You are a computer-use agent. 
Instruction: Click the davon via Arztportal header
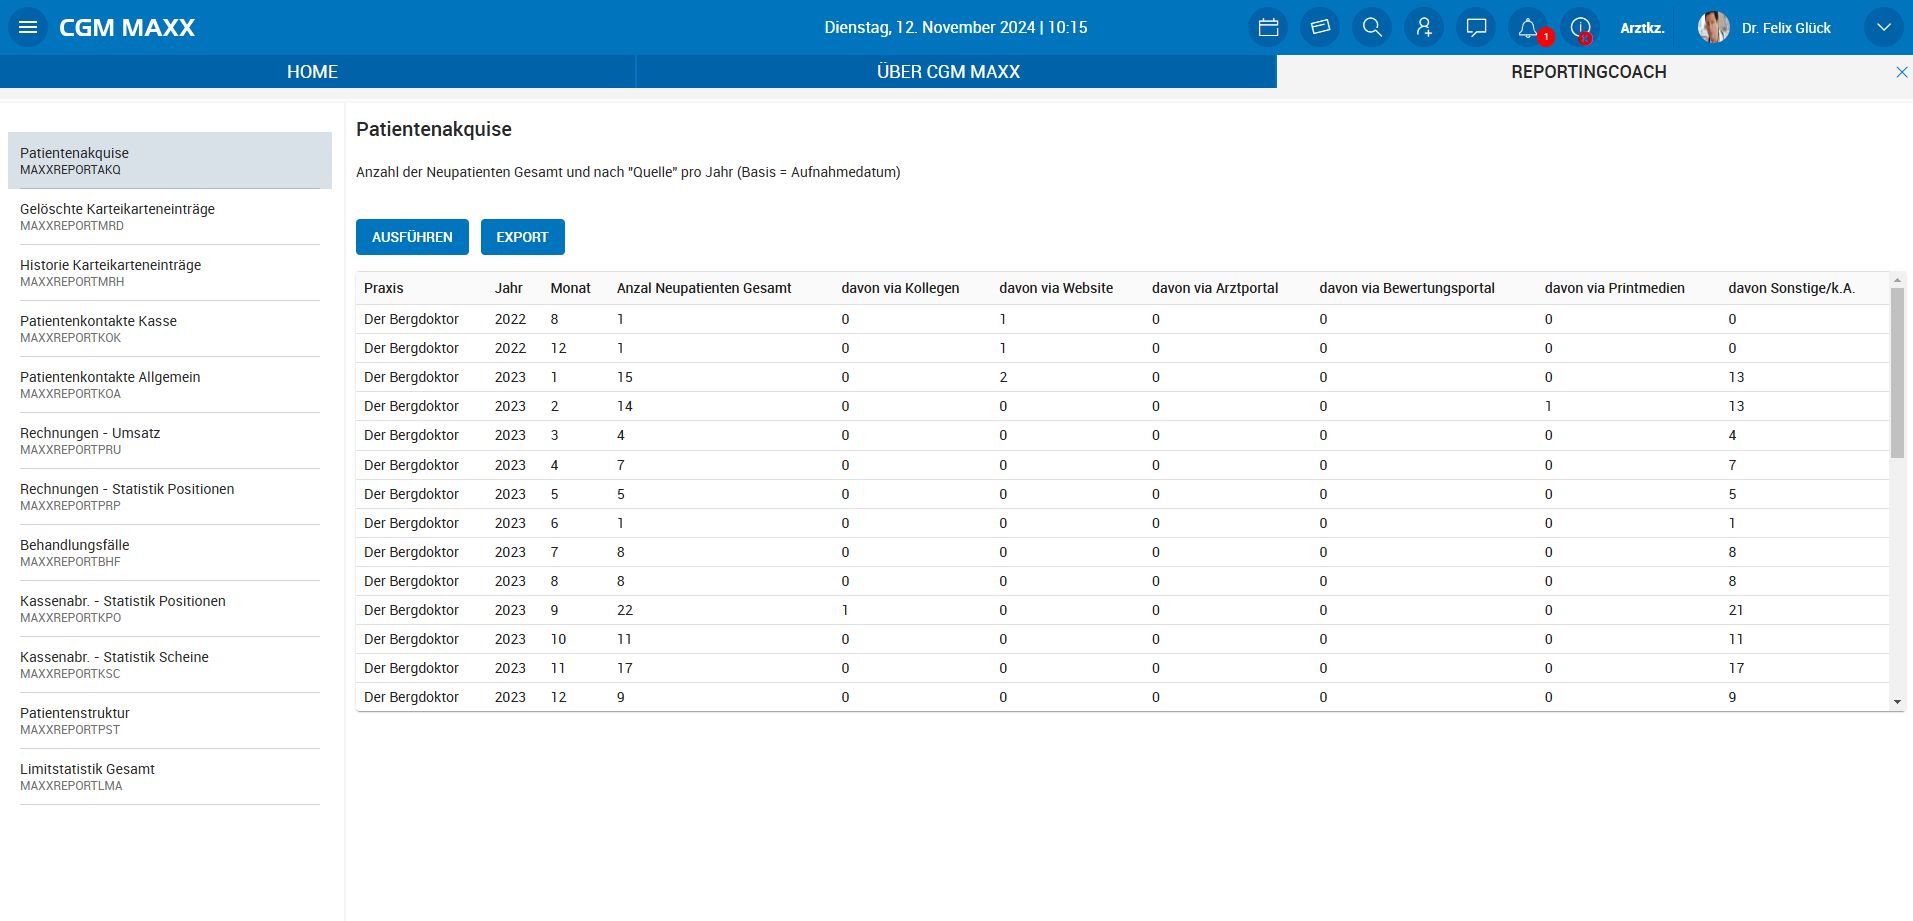tap(1215, 288)
